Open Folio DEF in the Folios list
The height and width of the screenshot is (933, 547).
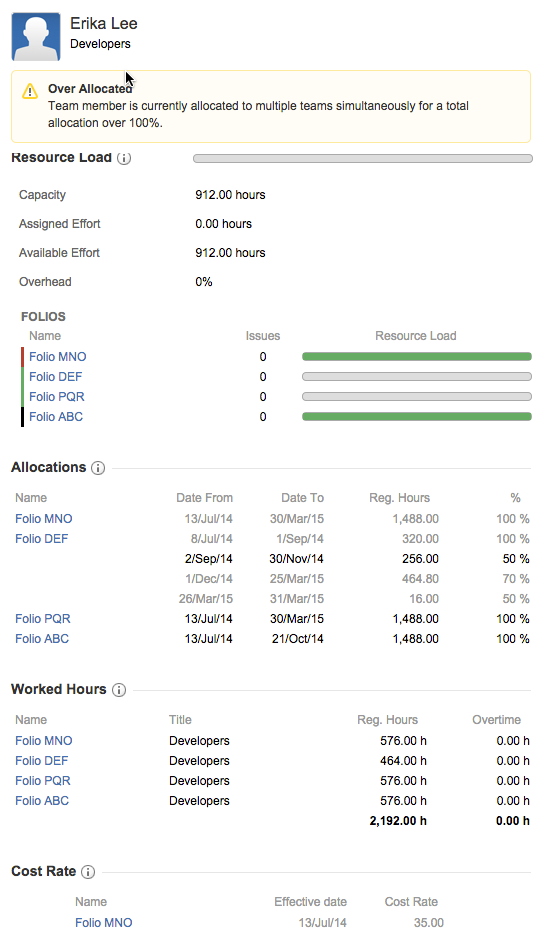(55, 377)
